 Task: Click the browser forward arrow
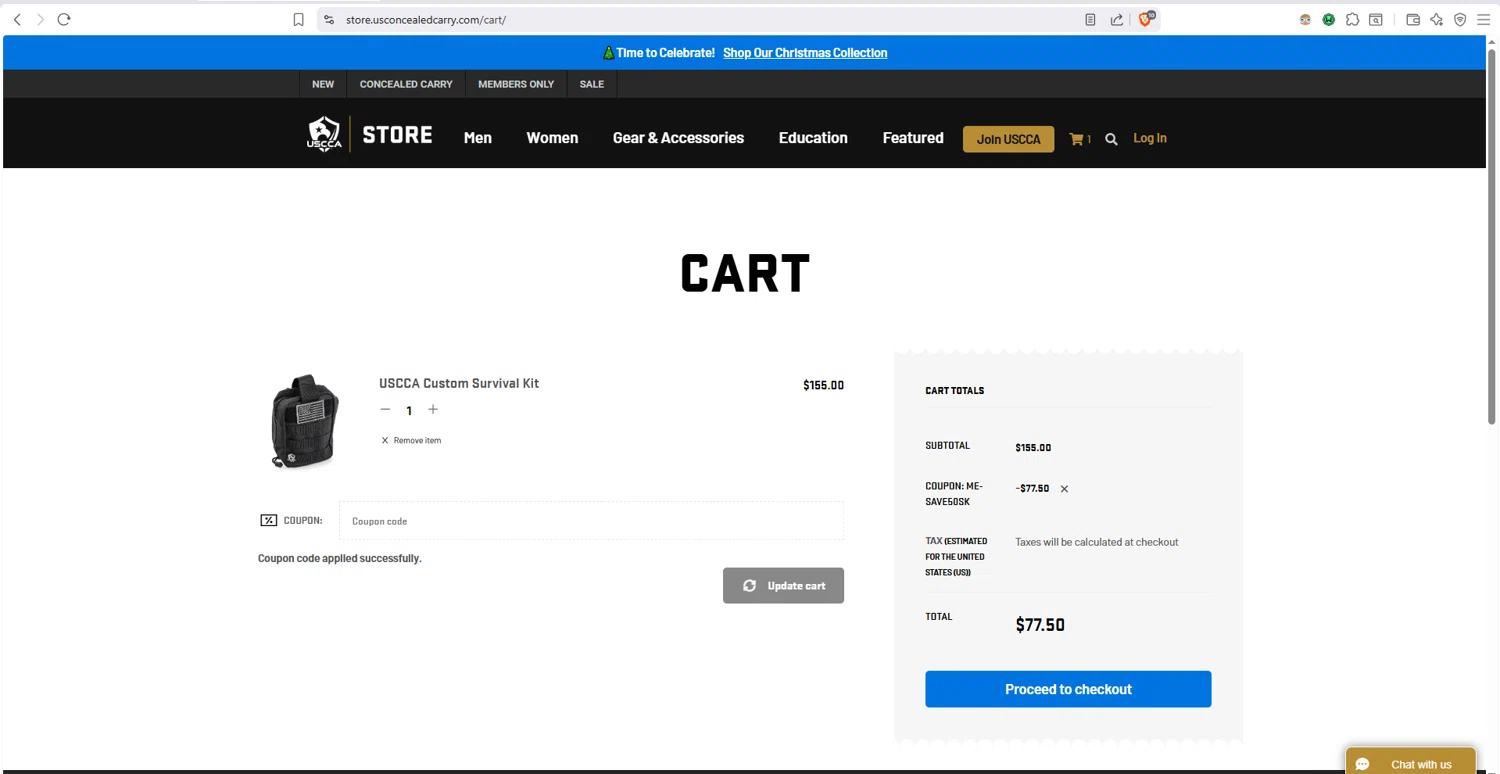point(41,19)
